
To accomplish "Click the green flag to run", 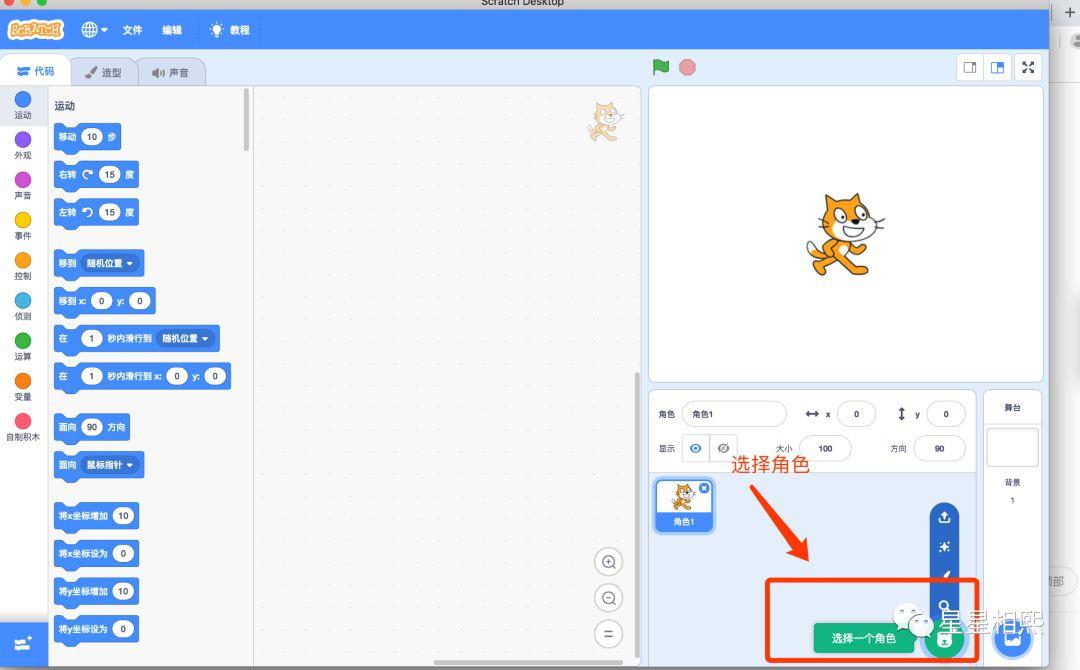I will pyautogui.click(x=661, y=67).
